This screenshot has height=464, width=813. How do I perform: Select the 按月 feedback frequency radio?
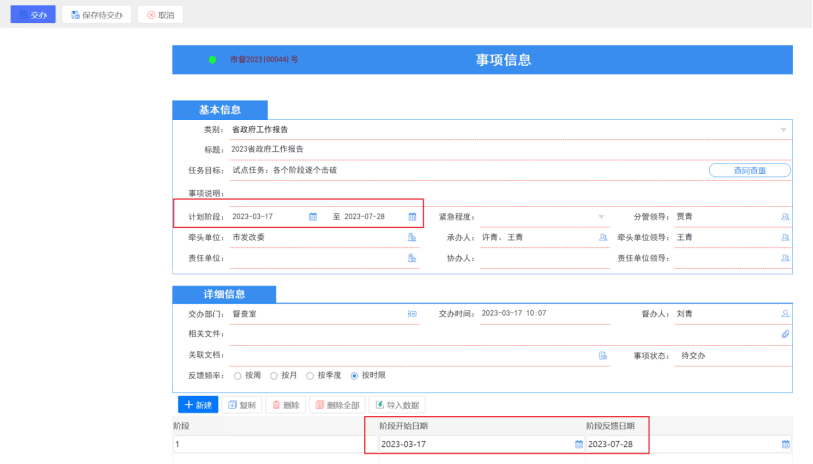274,376
